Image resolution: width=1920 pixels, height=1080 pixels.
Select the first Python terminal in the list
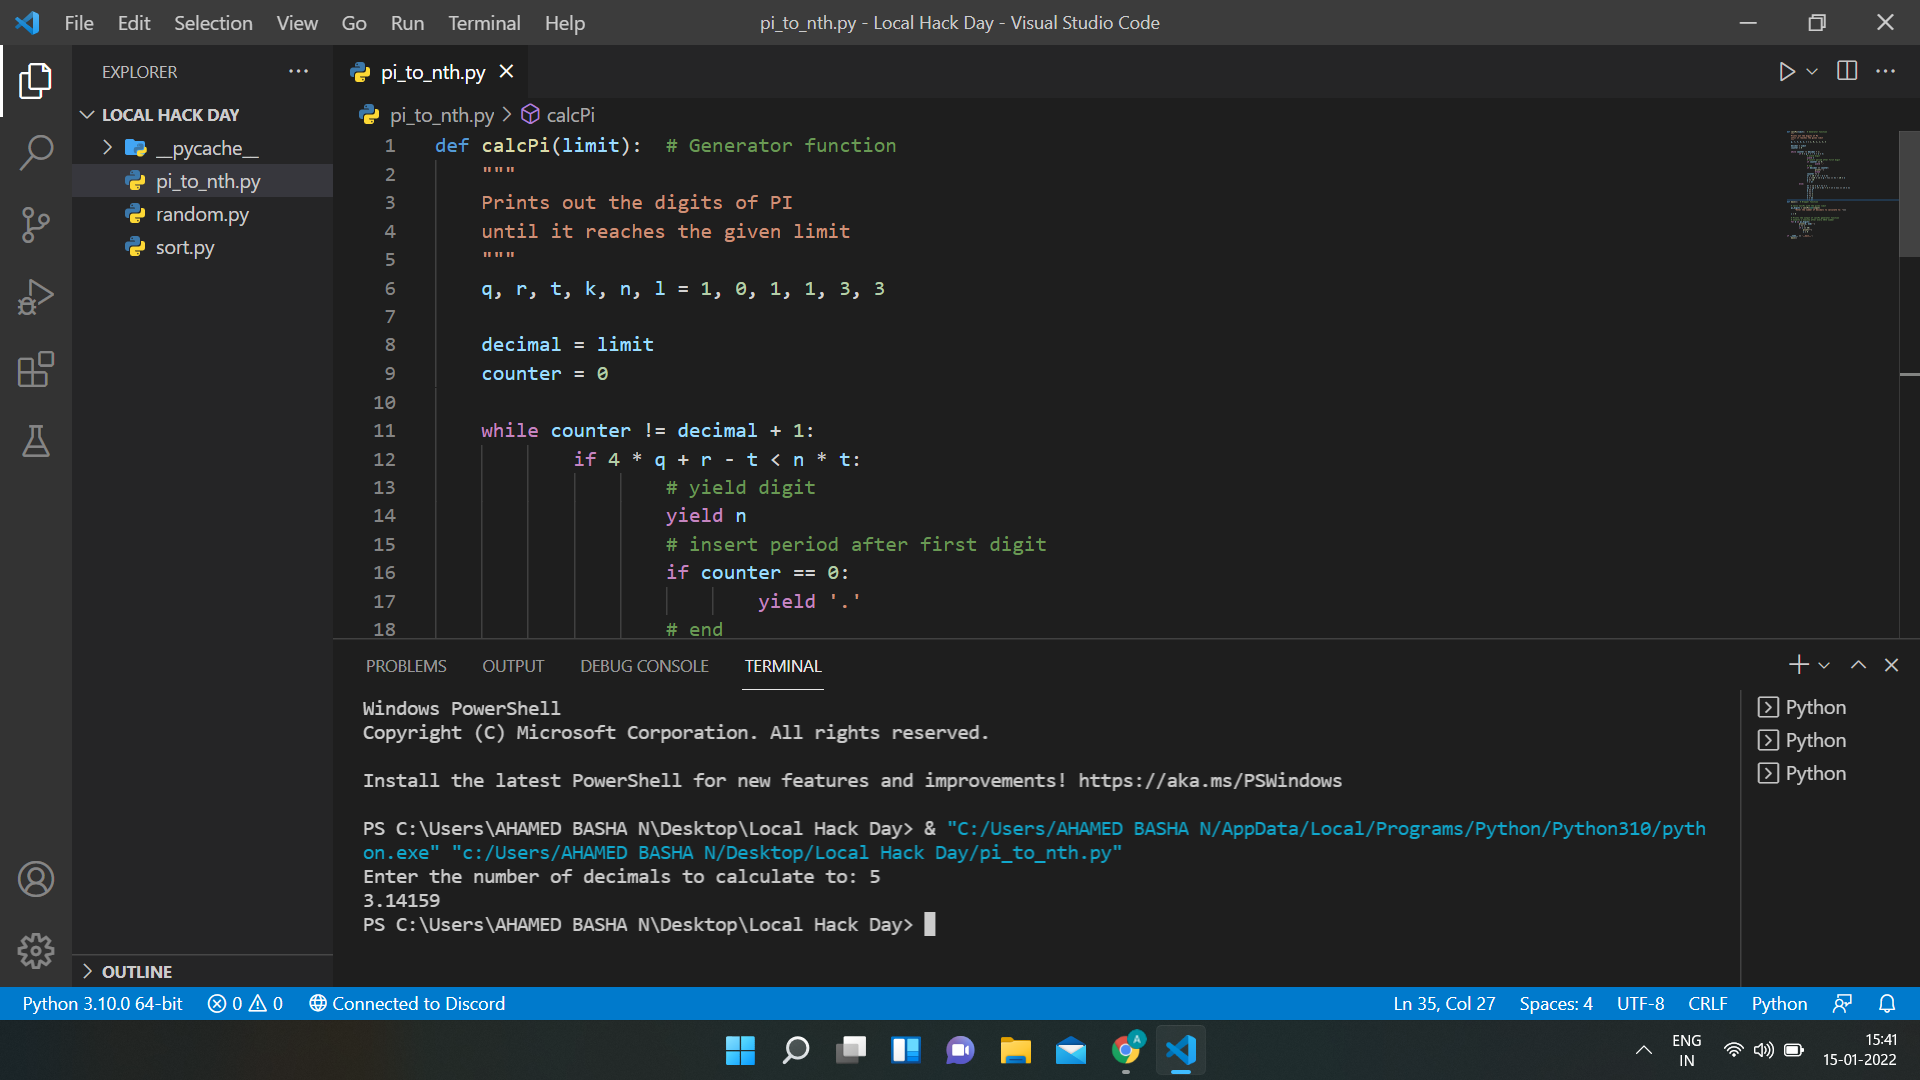1814,706
